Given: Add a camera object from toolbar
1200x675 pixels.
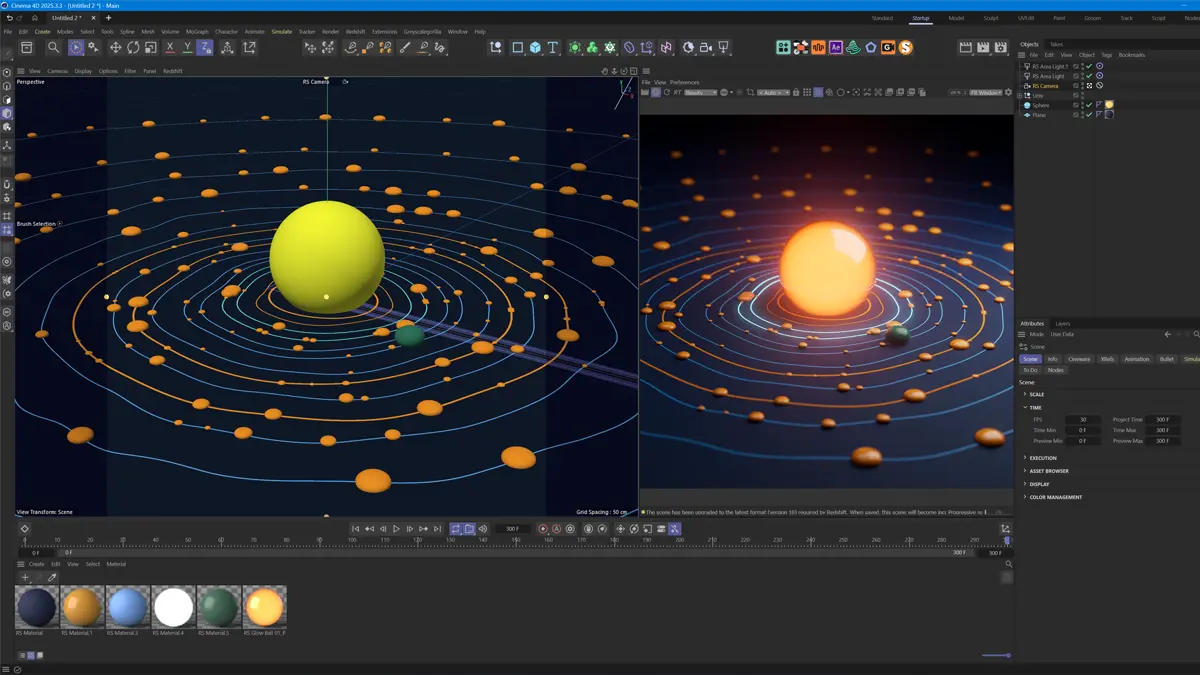Looking at the screenshot, I should pyautogui.click(x=706, y=47).
